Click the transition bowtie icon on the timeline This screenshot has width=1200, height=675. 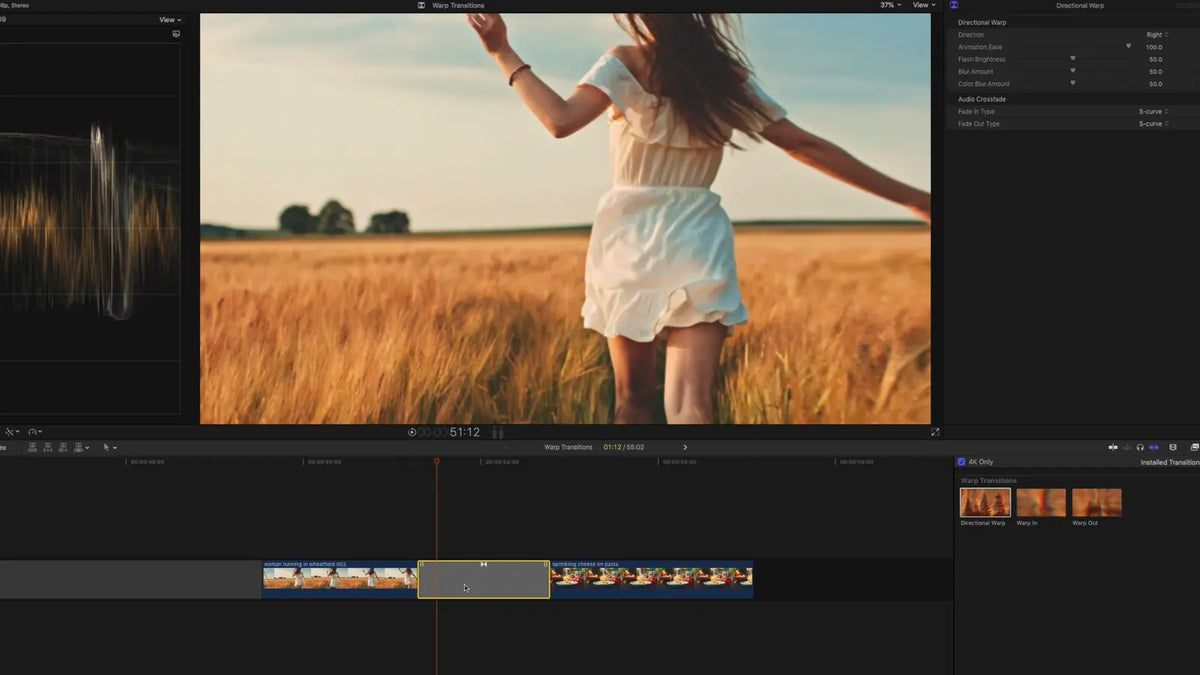tap(484, 564)
